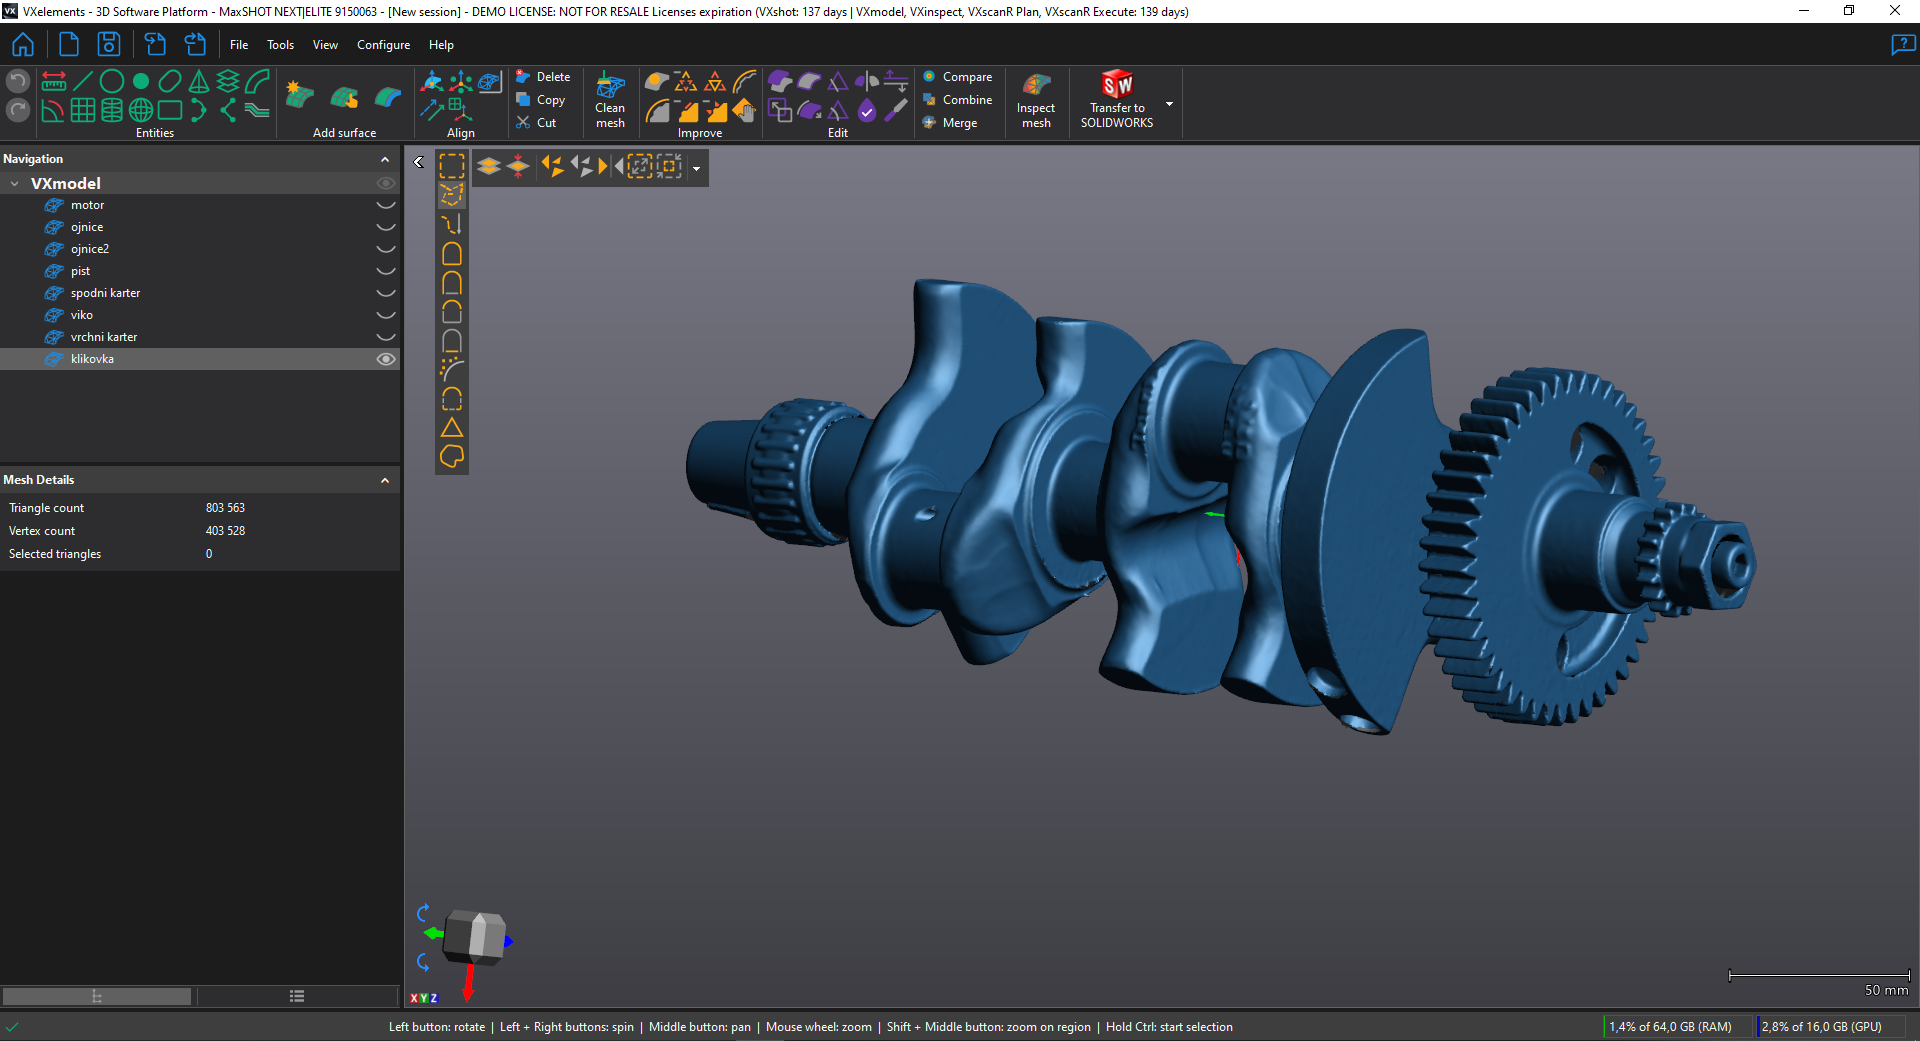
Task: Toggle visibility of spodni karter
Action: (385, 293)
